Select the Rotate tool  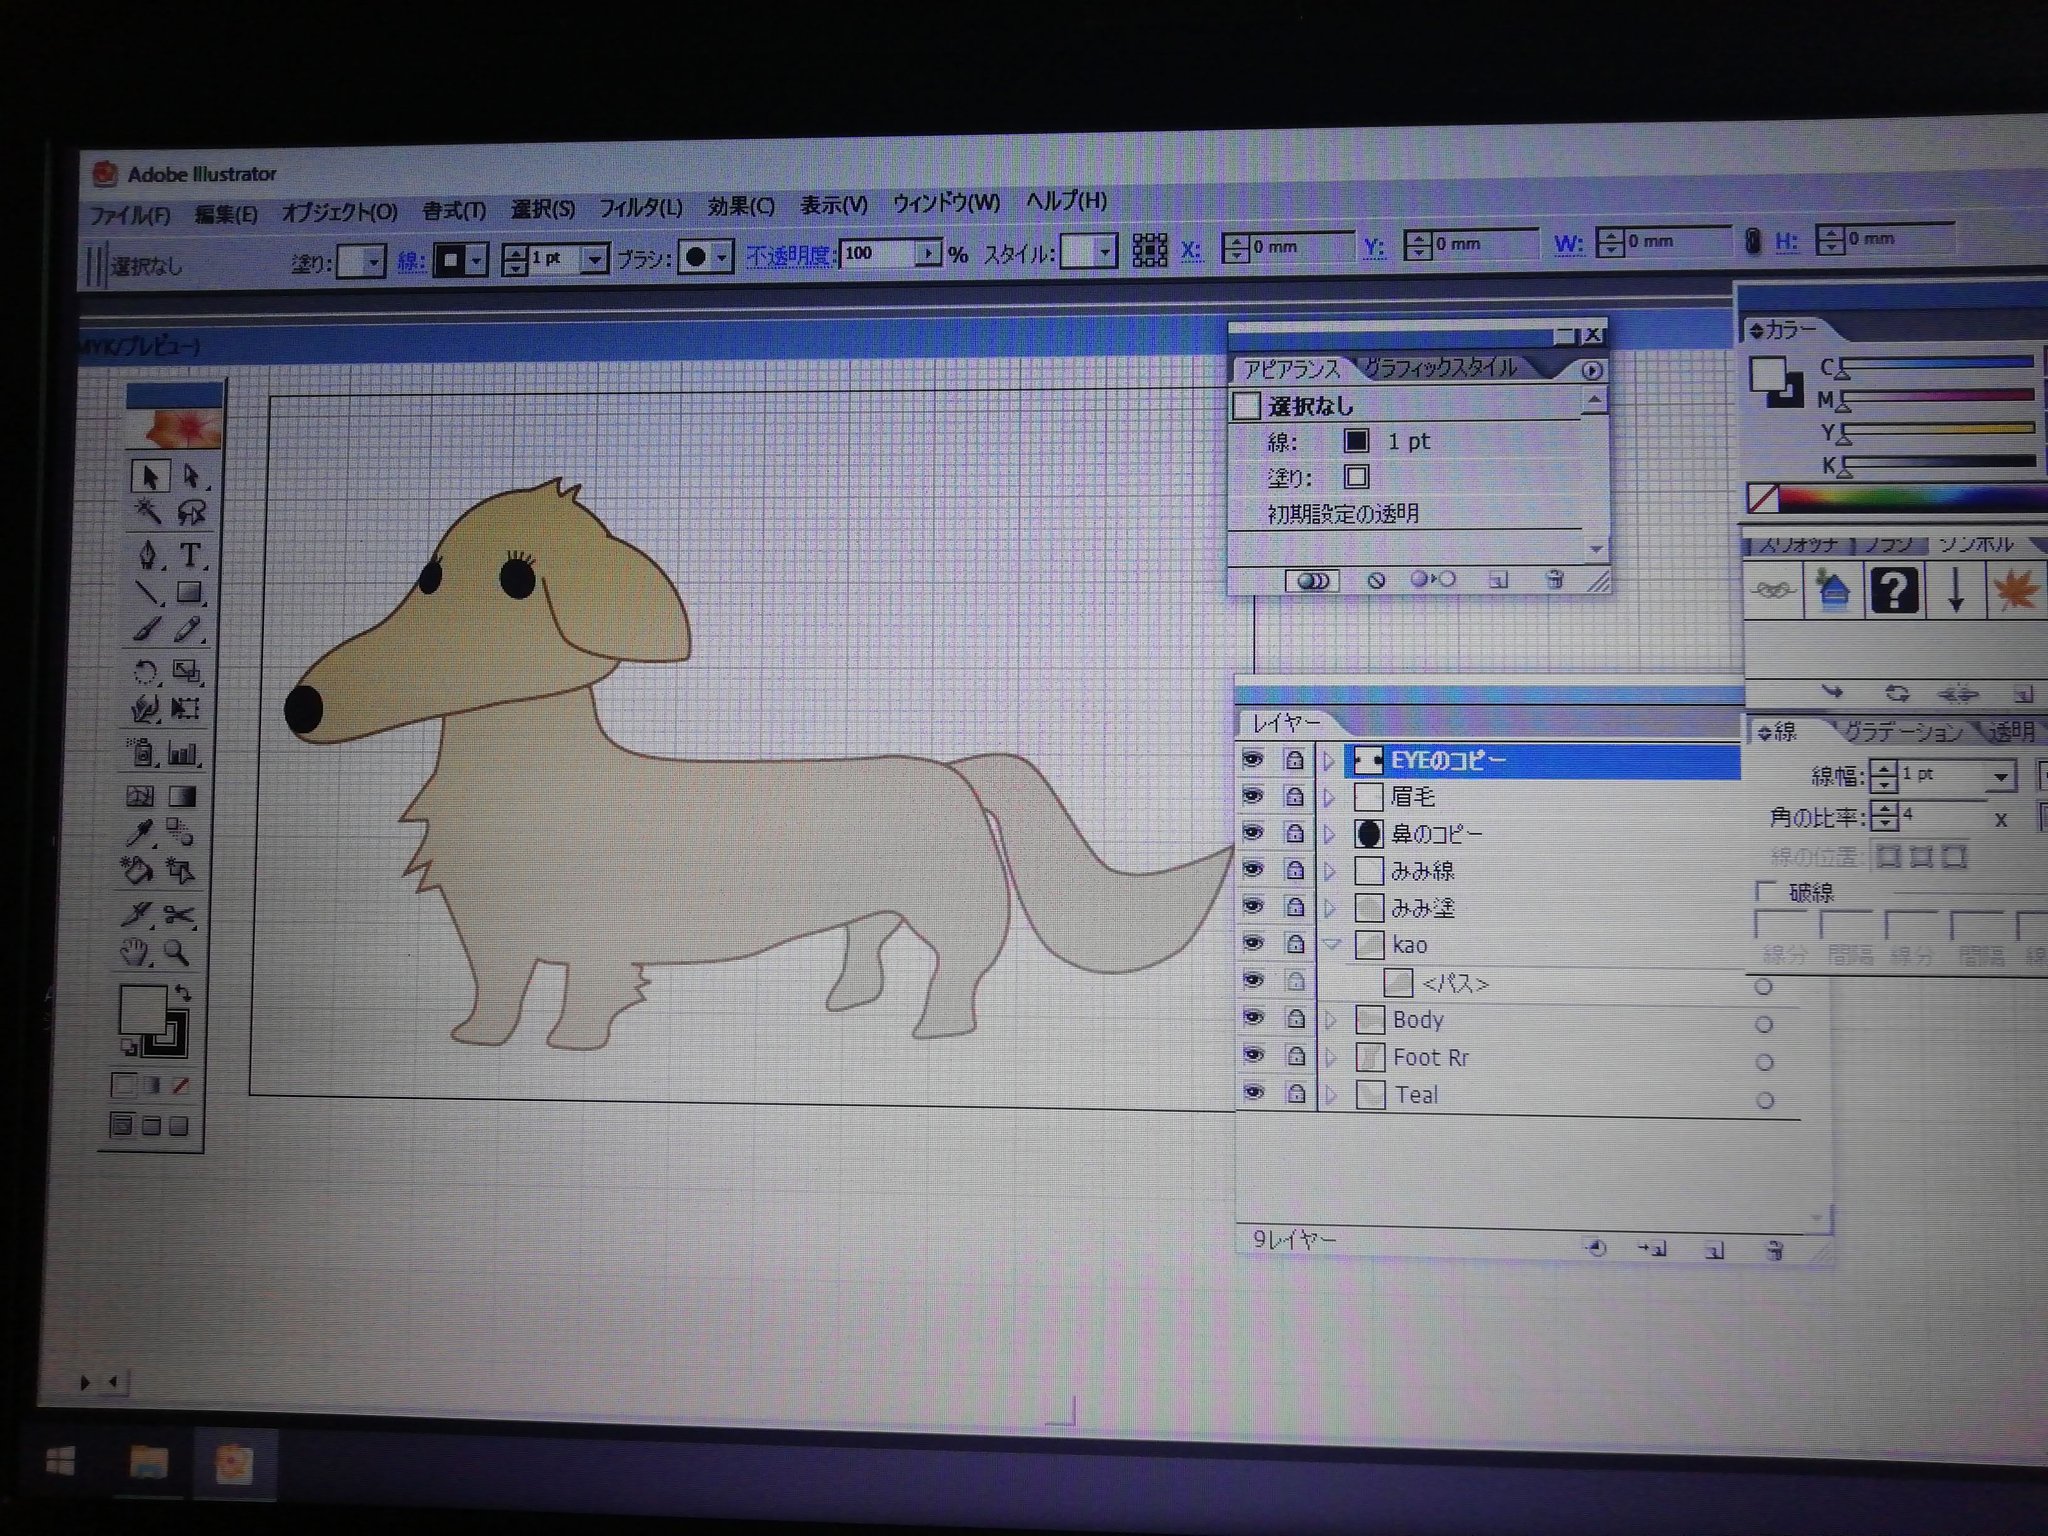coord(146,671)
